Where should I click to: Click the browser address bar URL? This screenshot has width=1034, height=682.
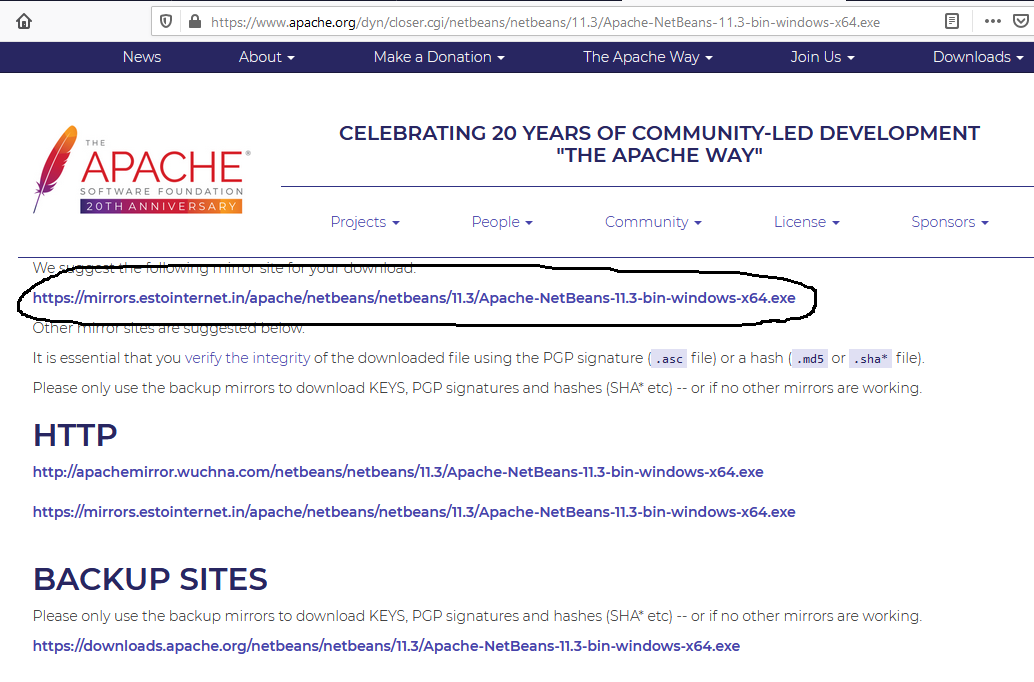[x=545, y=22]
